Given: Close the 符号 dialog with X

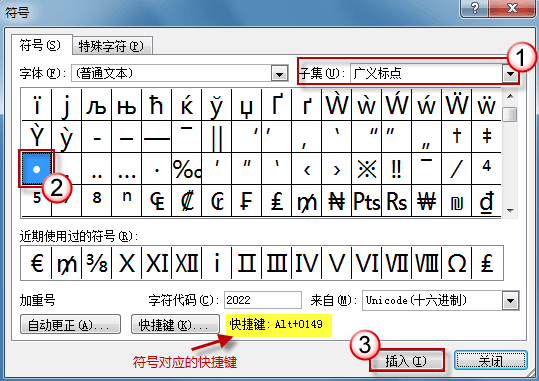Looking at the screenshot, I should coord(512,8).
